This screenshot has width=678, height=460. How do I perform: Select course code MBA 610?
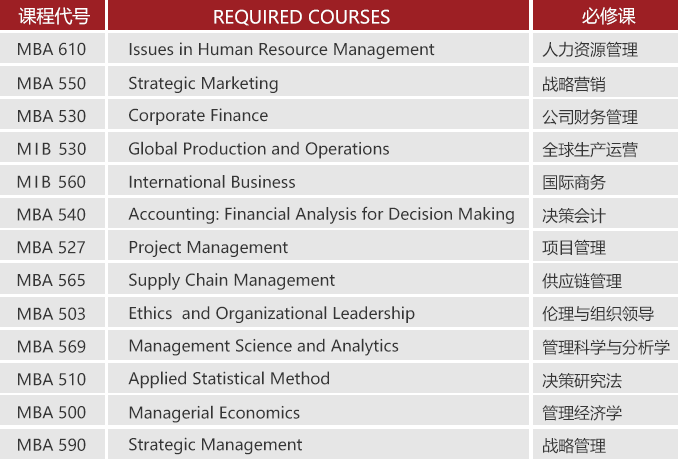click(x=51, y=49)
